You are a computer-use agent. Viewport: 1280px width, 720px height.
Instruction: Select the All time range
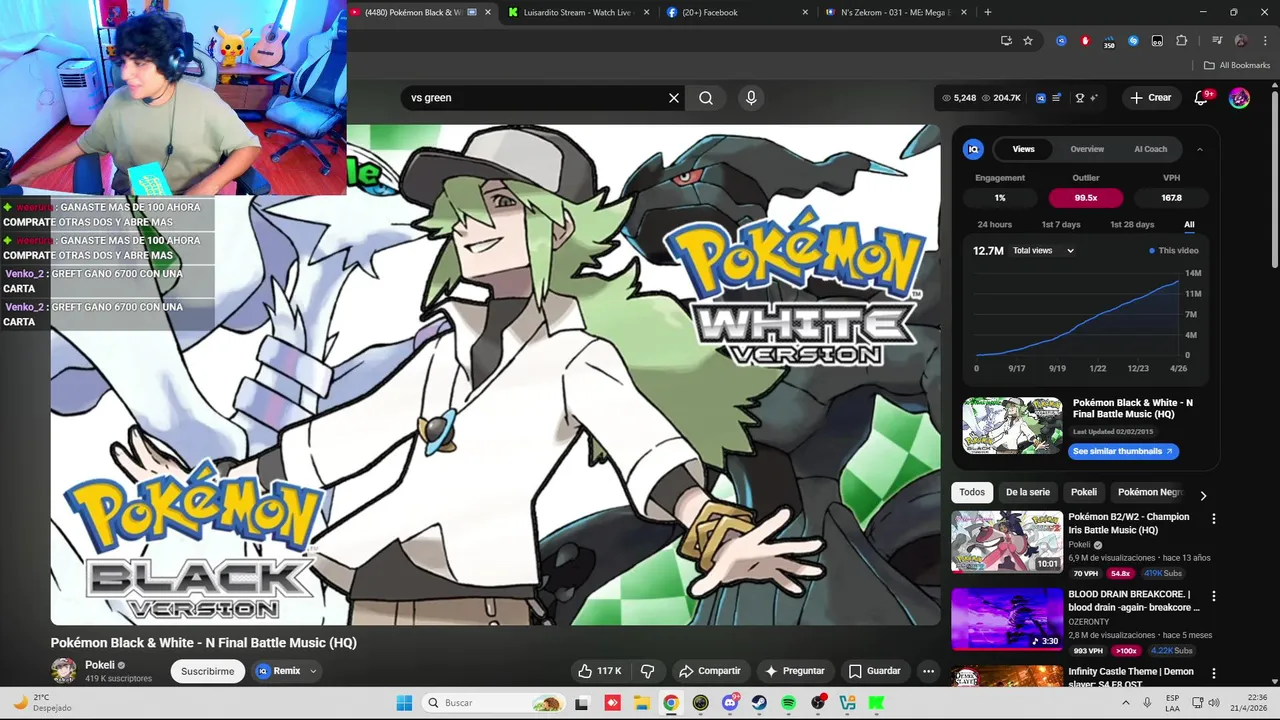[x=1189, y=225]
